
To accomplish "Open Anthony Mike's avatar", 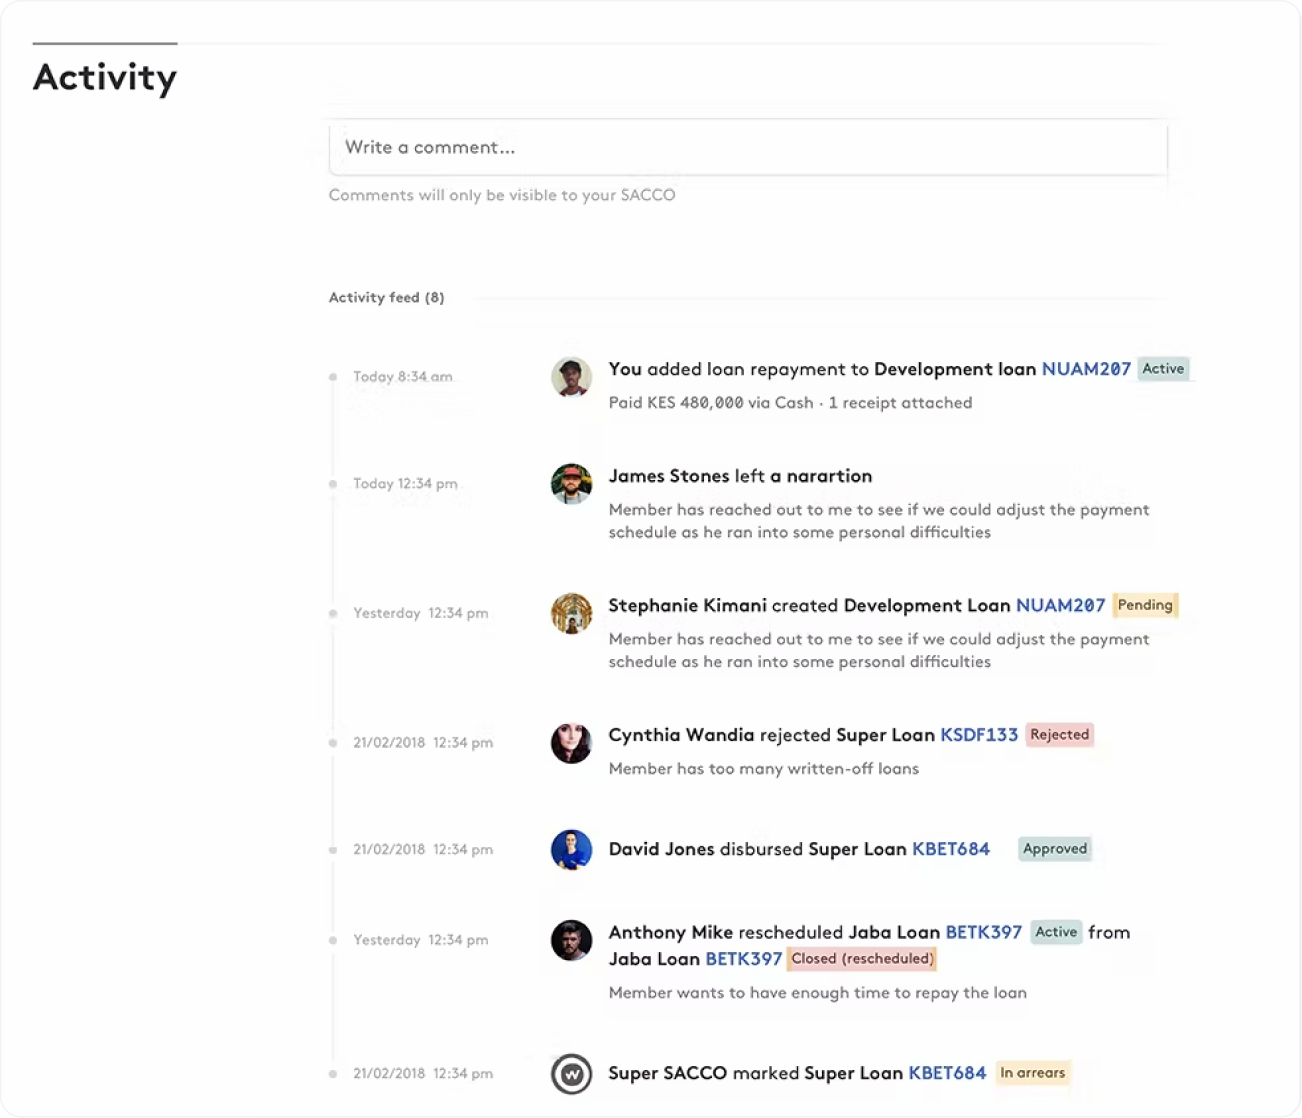I will click(571, 940).
